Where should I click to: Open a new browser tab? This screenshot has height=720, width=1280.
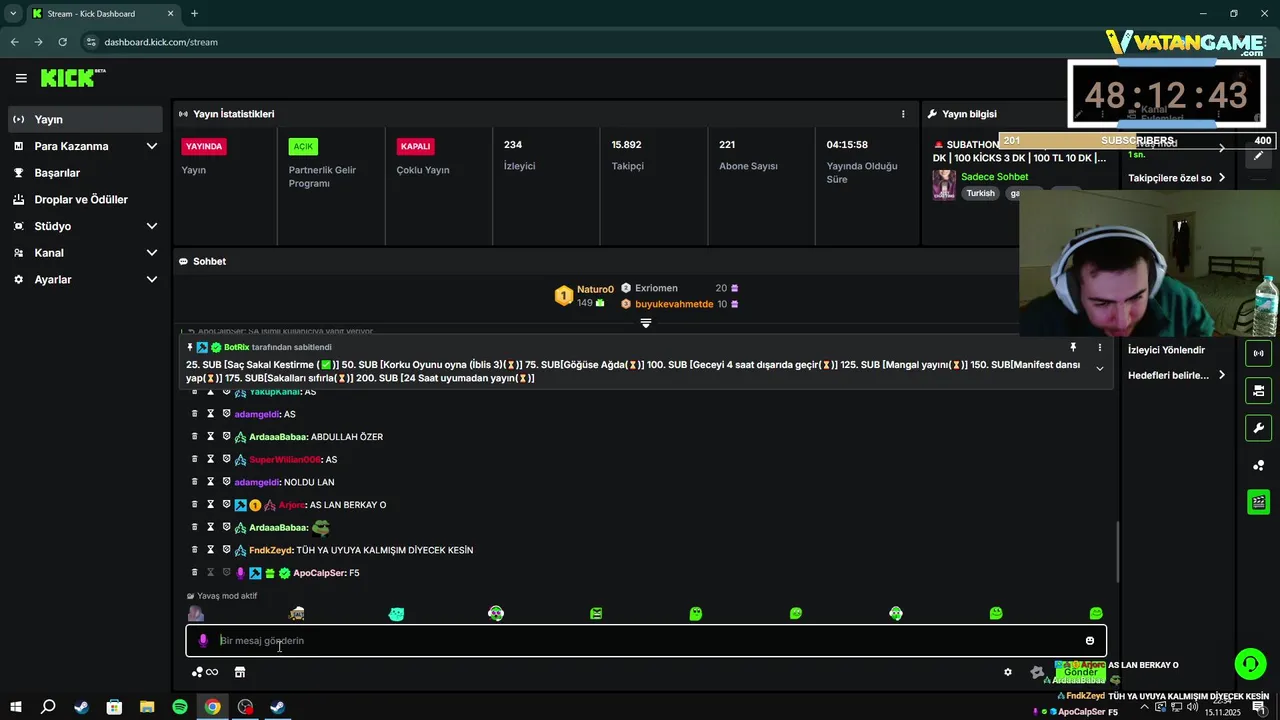pyautogui.click(x=194, y=14)
